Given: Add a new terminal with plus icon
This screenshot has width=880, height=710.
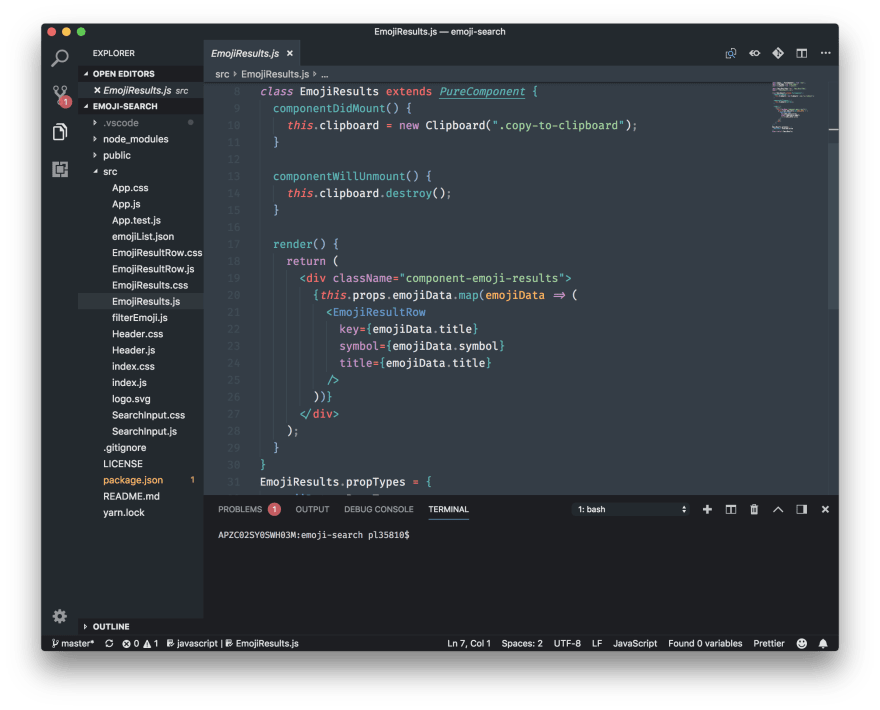Looking at the screenshot, I should [707, 509].
